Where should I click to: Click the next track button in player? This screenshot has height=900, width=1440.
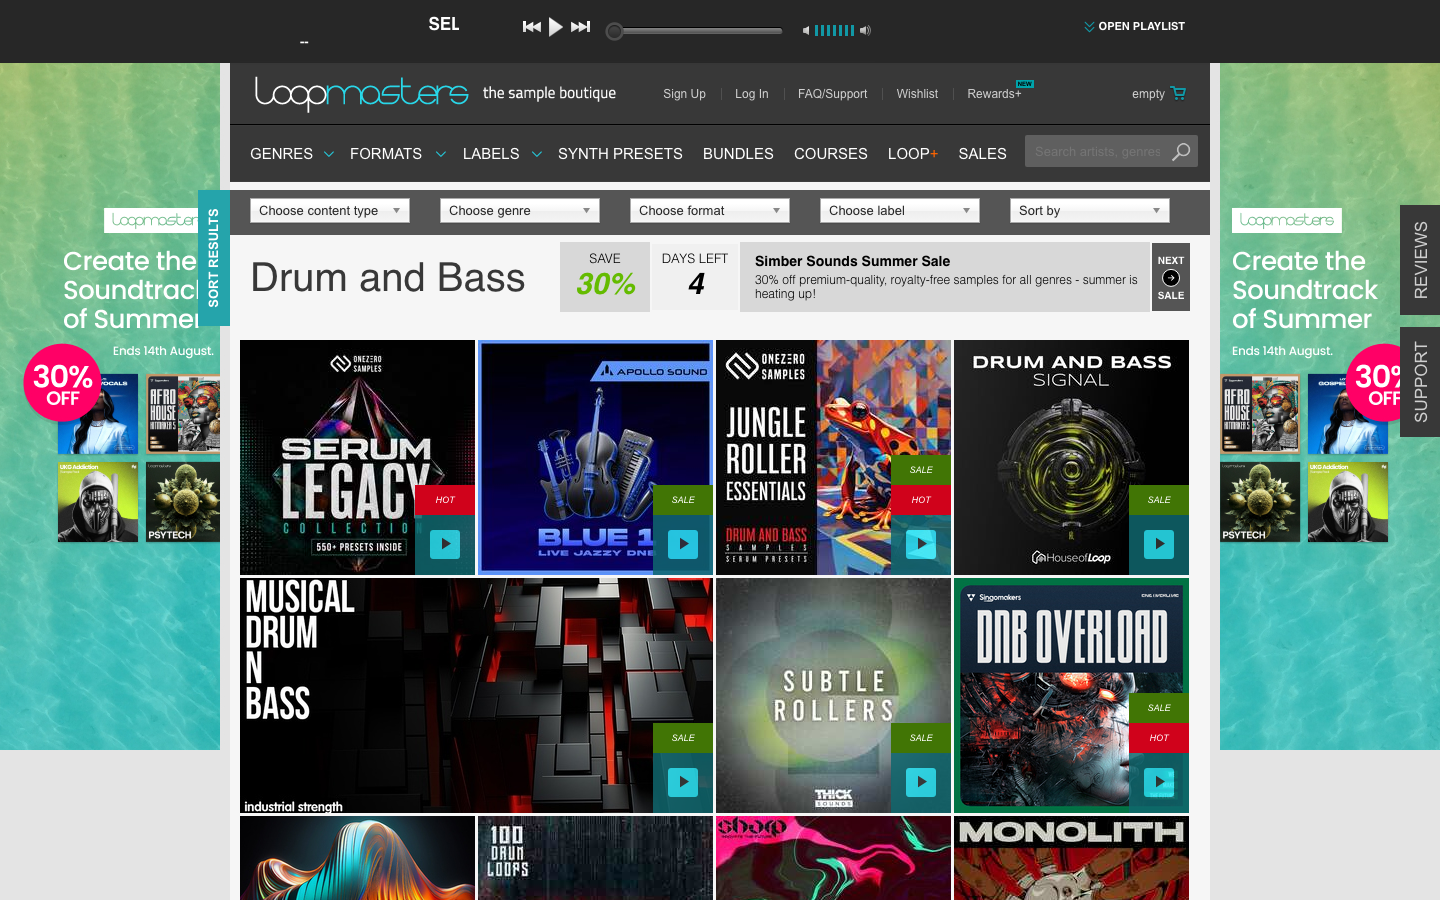tap(580, 27)
